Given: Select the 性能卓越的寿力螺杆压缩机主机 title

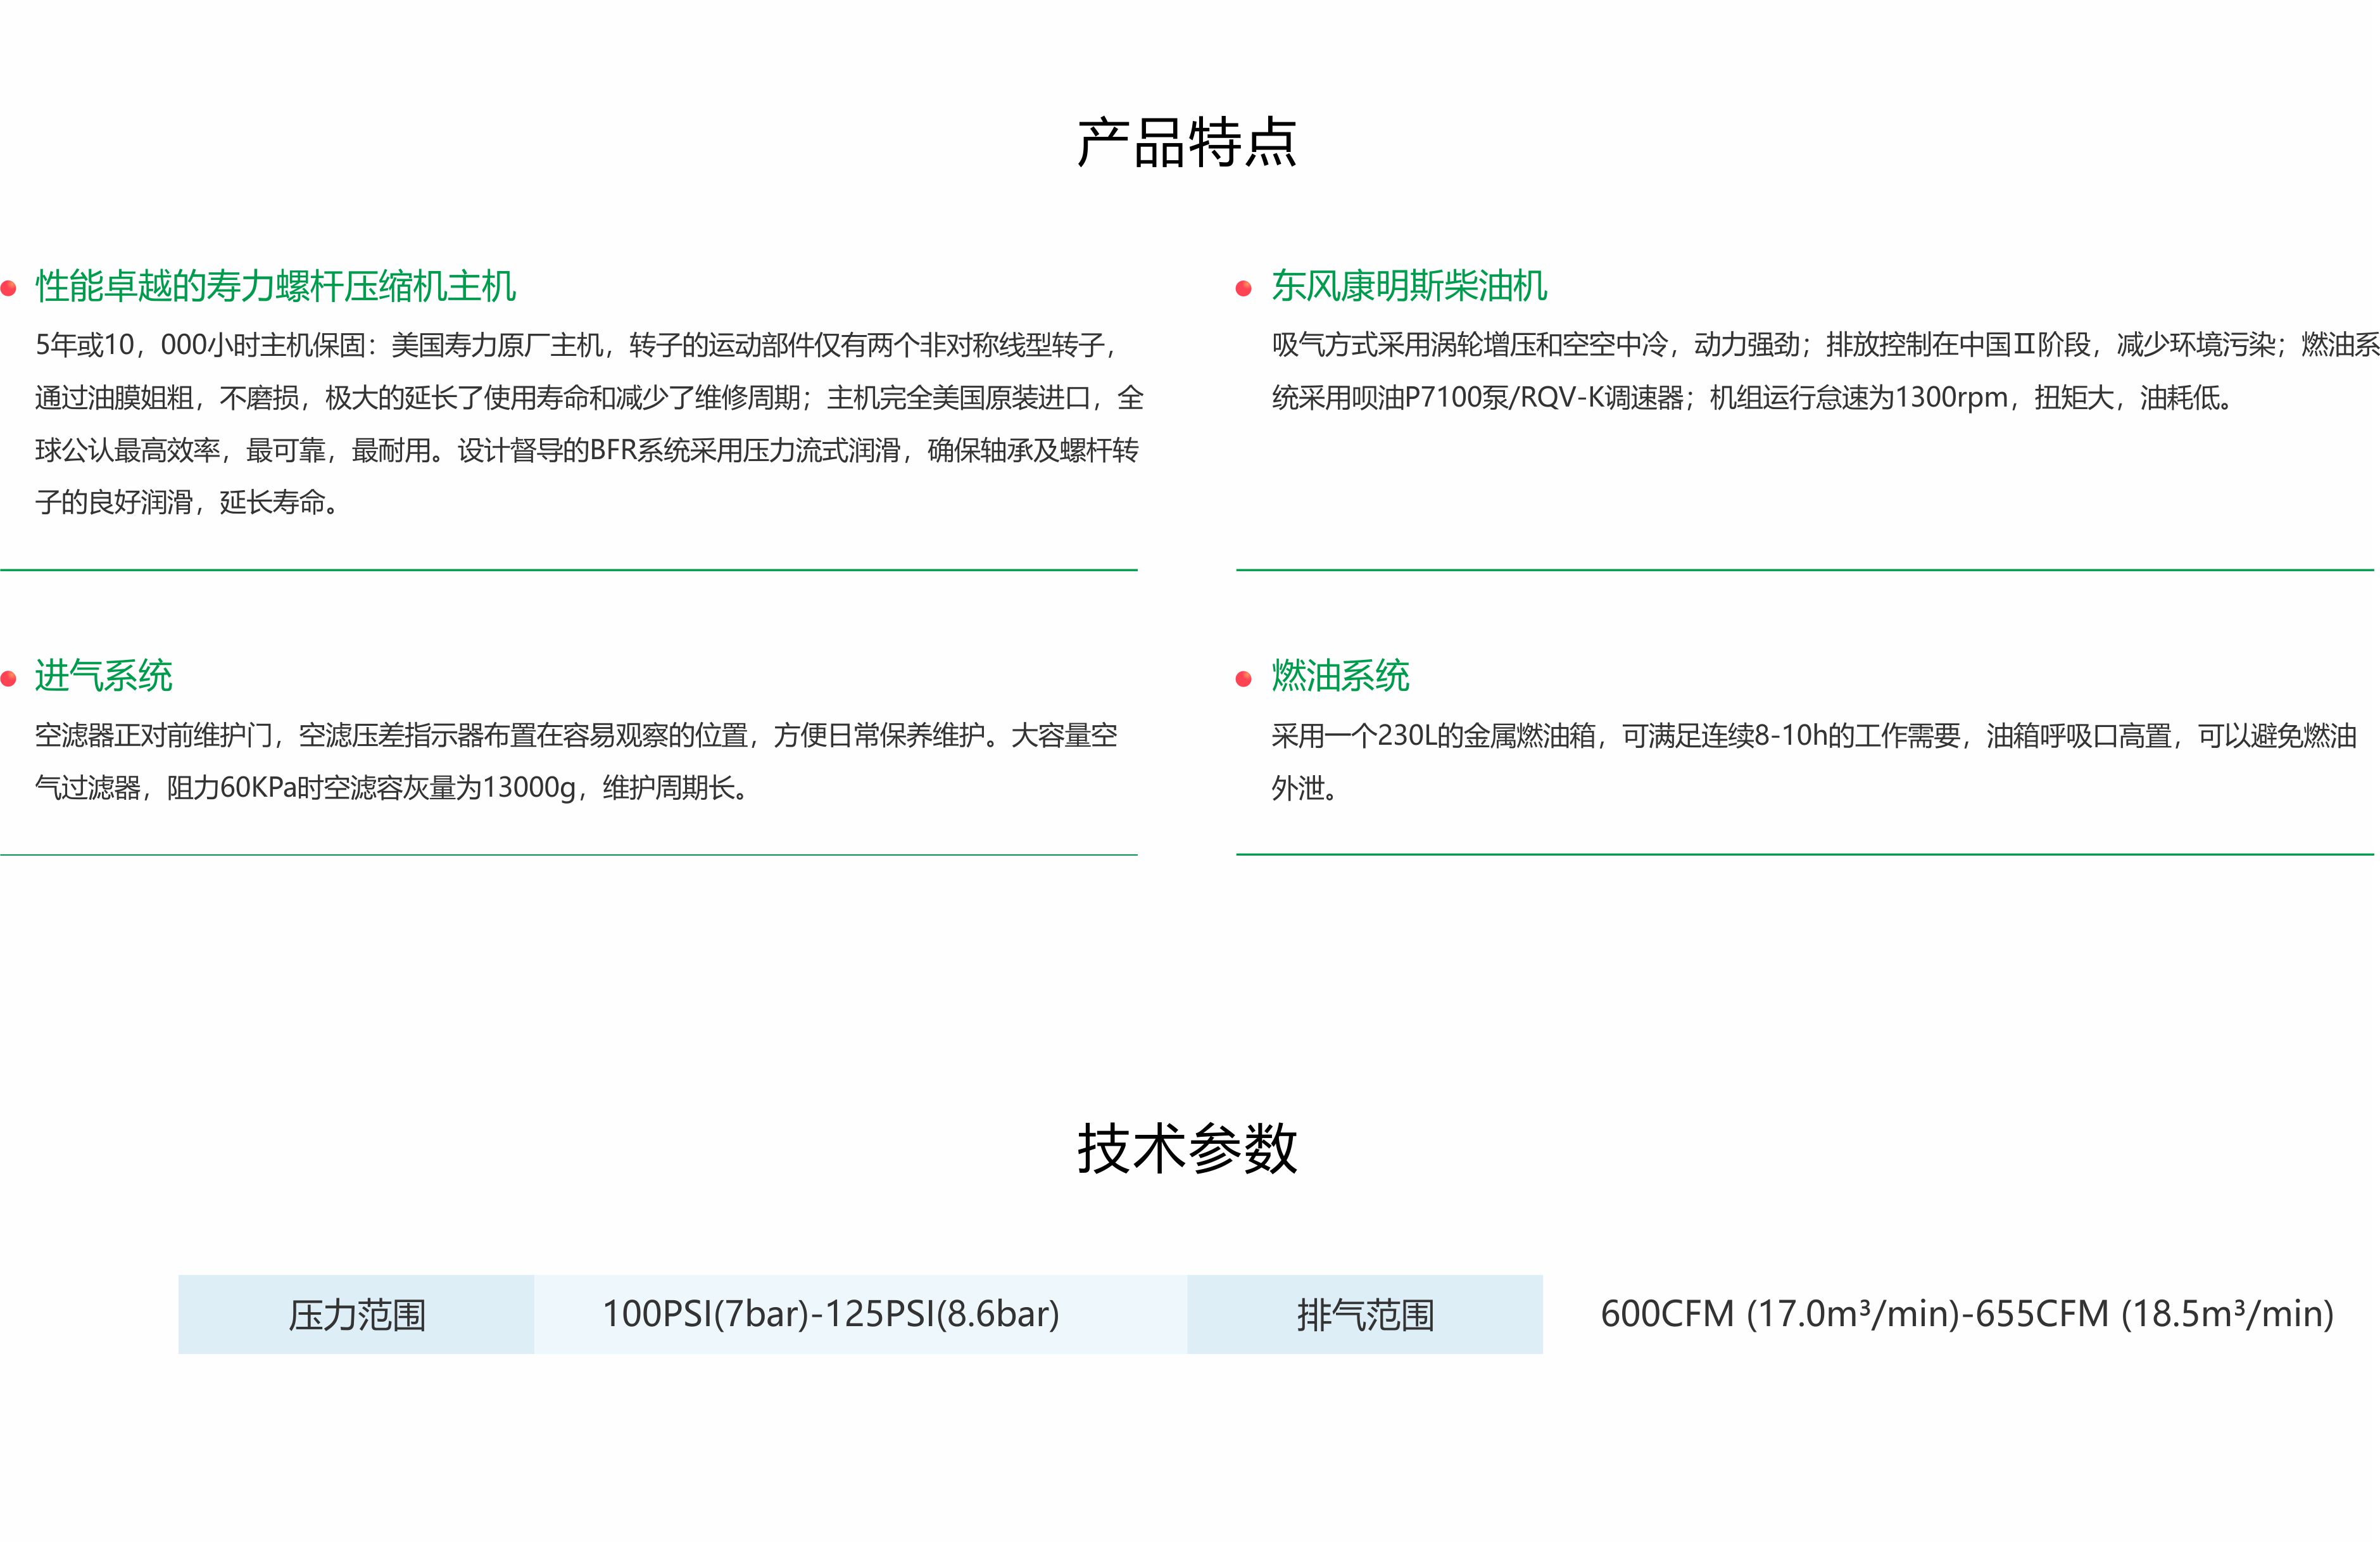Looking at the screenshot, I should [275, 287].
